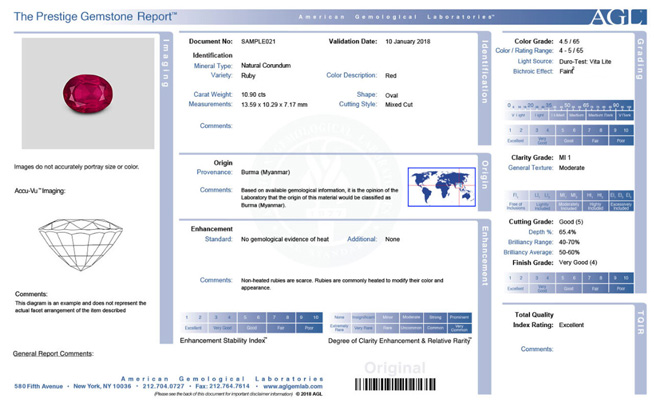The width and height of the screenshot is (654, 400).
Task: Click The Prestige Gemstone Report title
Action: (96, 17)
